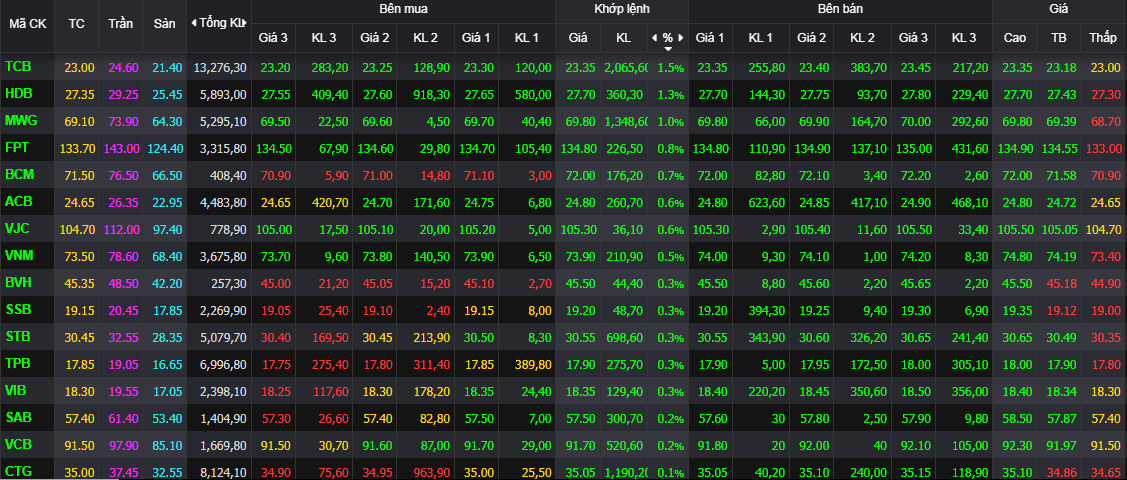The width and height of the screenshot is (1127, 480).
Task: Click HDB ceiling price 29.25
Action: click(x=122, y=95)
